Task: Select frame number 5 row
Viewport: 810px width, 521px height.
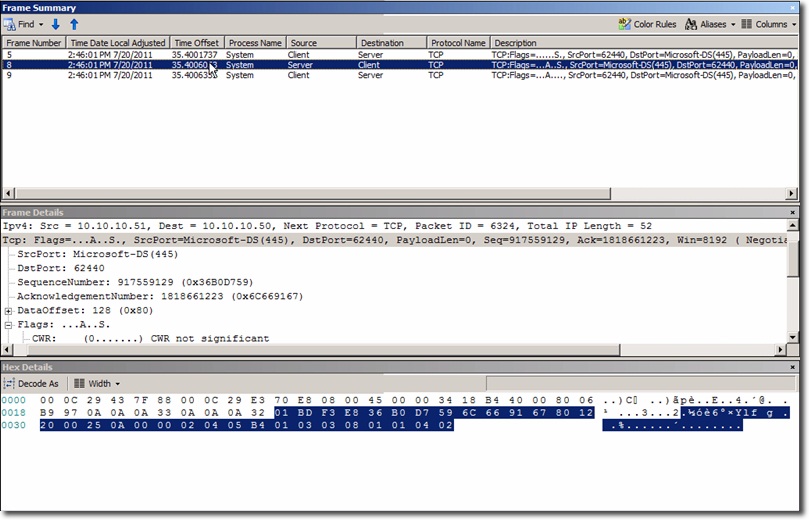Action: point(400,55)
